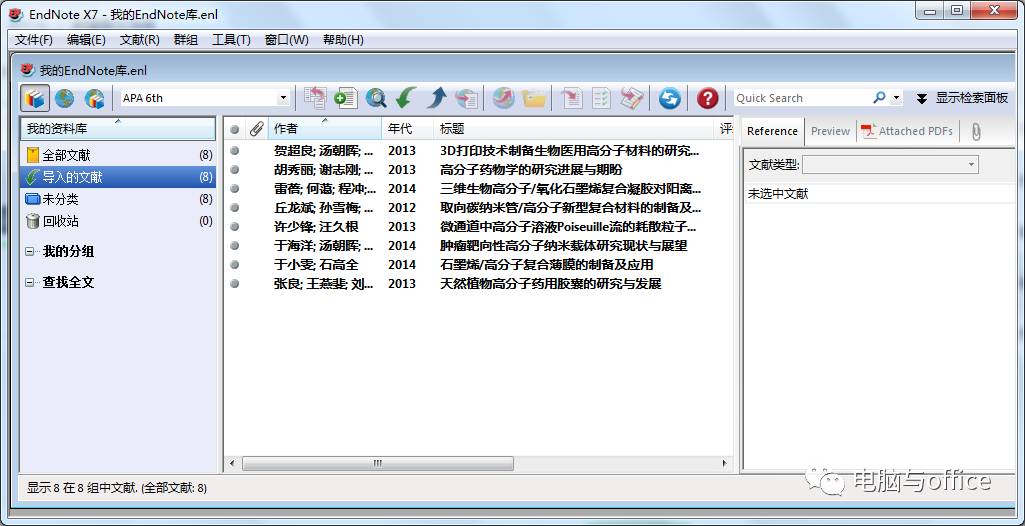Screen dimensions: 1025x526
Task: Click into the Quick Search field
Action: click(803, 98)
